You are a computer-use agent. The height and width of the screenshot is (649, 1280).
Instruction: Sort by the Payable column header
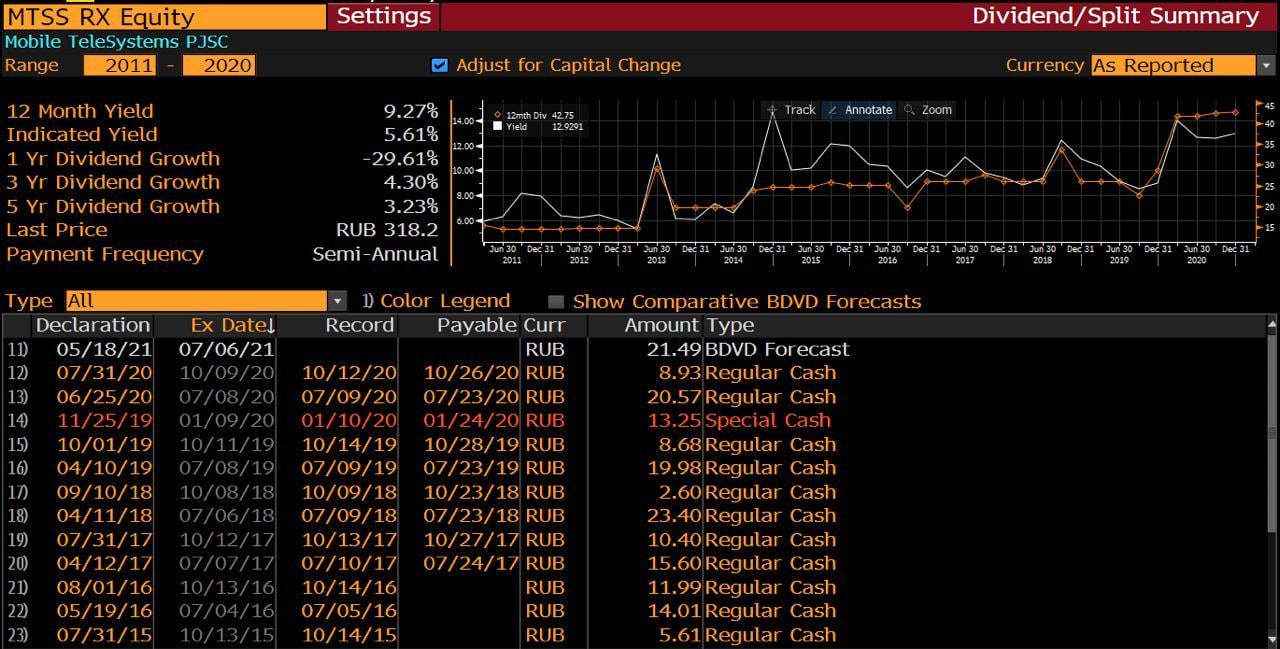tap(477, 325)
